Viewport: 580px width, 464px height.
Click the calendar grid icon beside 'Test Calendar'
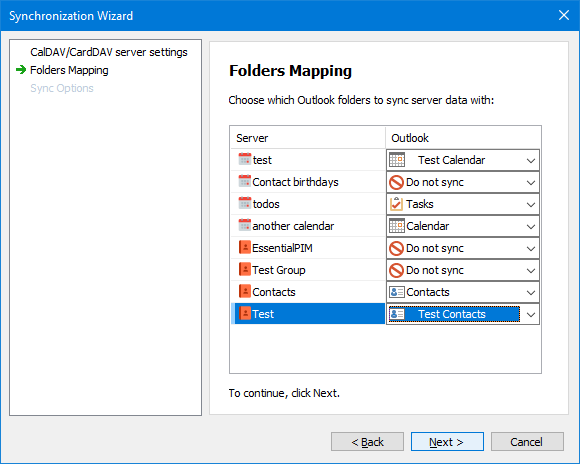point(397,160)
